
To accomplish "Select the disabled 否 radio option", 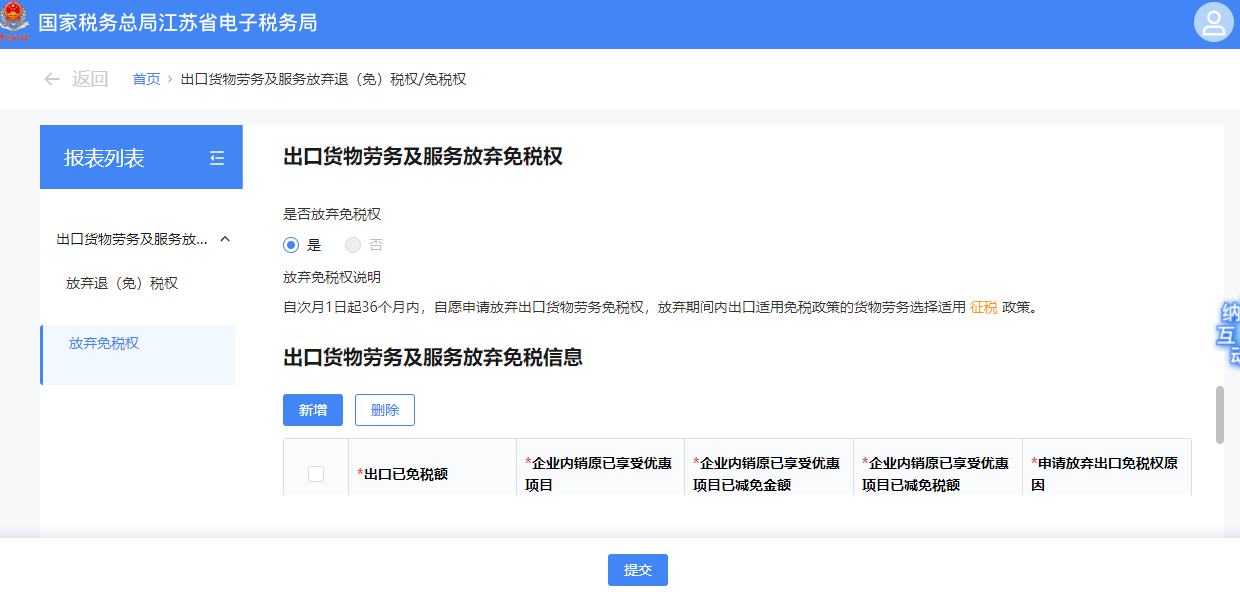I will [x=353, y=245].
